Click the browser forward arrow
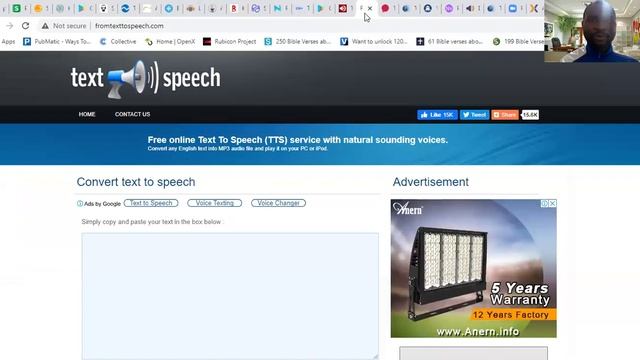The height and width of the screenshot is (360, 640). click(x=9, y=26)
